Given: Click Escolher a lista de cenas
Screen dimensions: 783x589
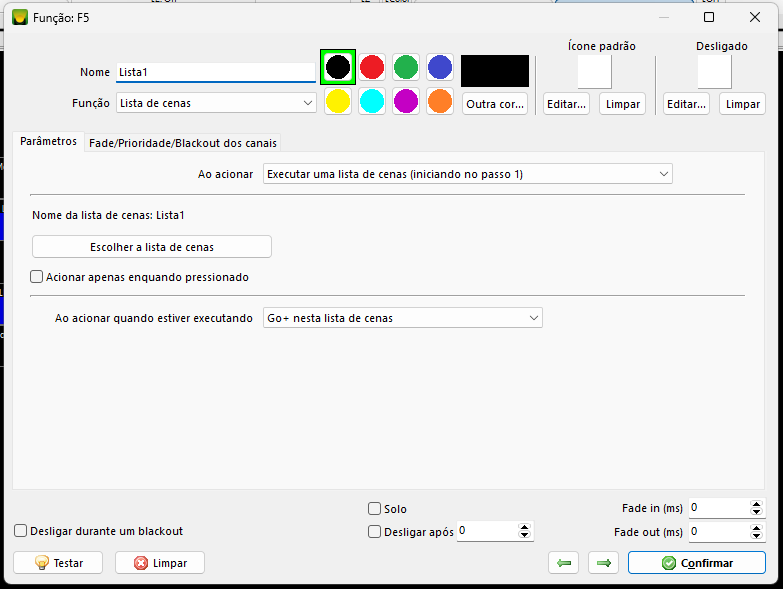Looking at the screenshot, I should tap(152, 247).
